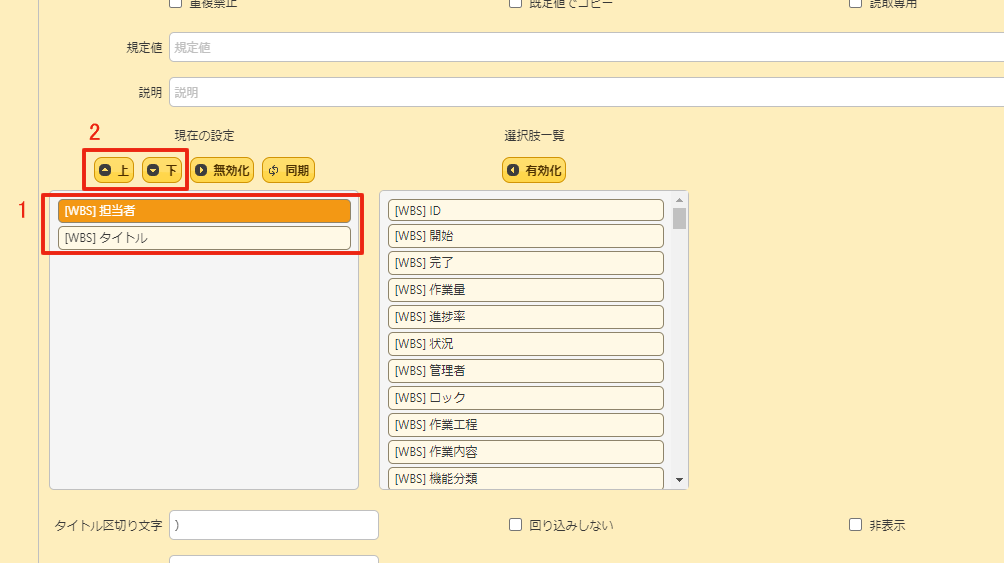Select [WBS] 完了 in options list
This screenshot has width=1004, height=563.
click(x=526, y=263)
